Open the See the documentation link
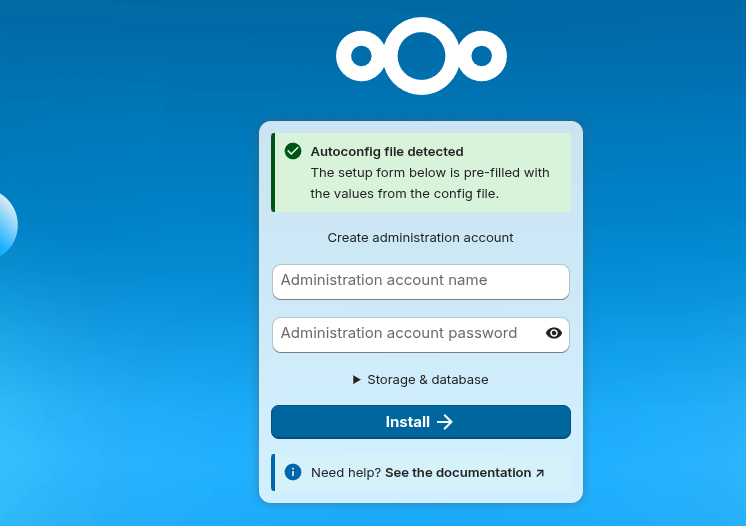Screen dimensions: 746x526 (x=458, y=472)
